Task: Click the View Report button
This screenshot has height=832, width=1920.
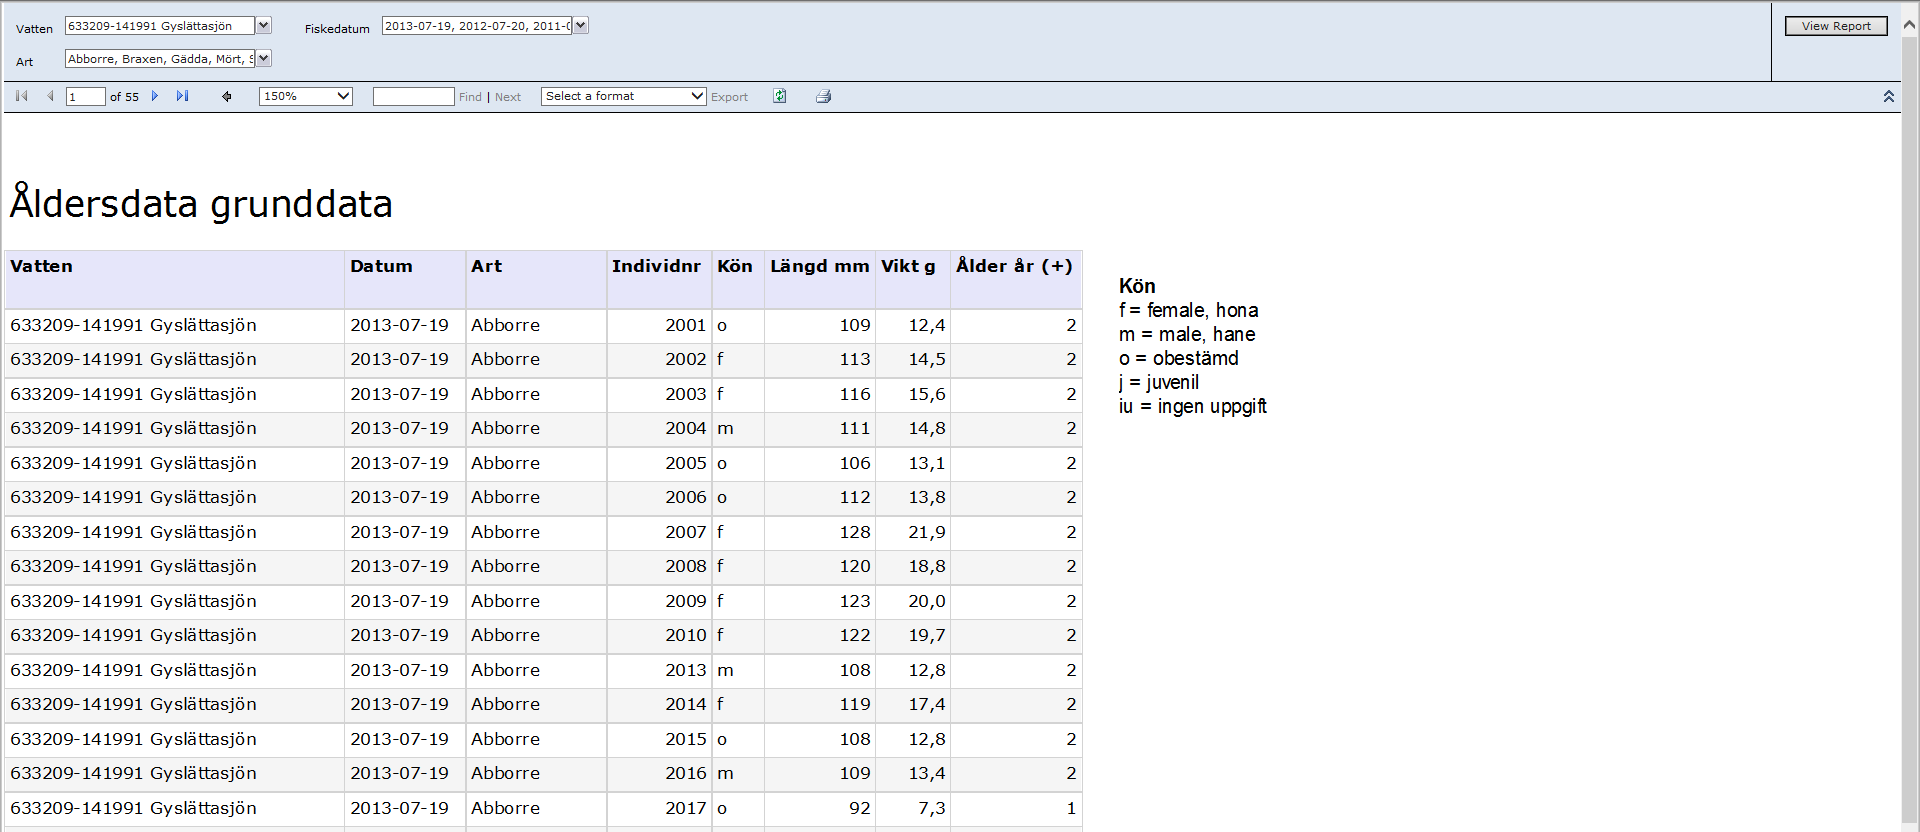Action: [x=1836, y=26]
